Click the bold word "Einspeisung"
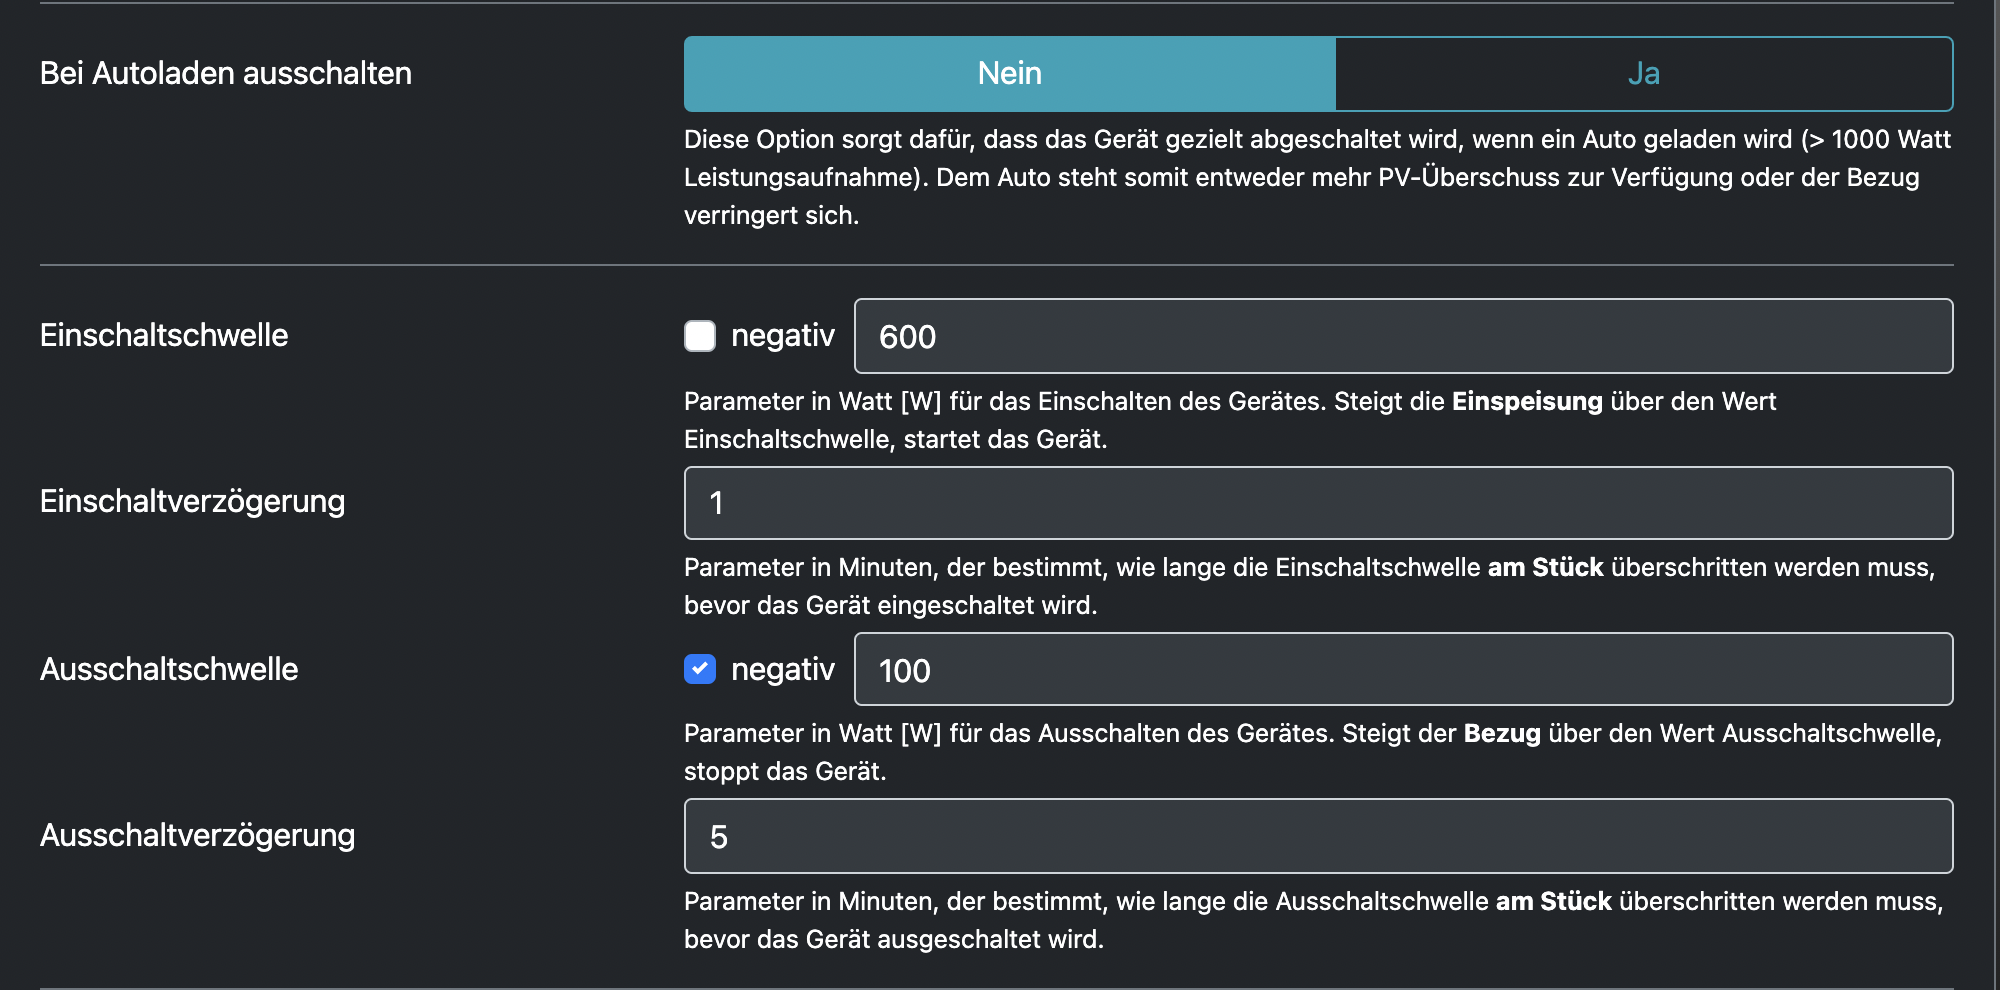The image size is (2000, 990). [1527, 401]
